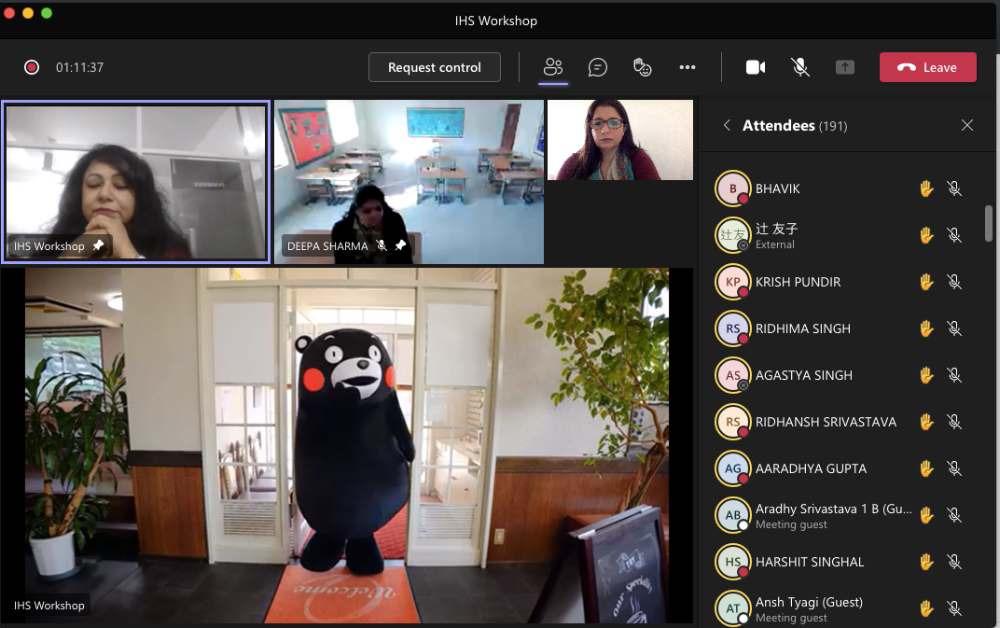Click AGASTYA SINGH's raised hand icon
The height and width of the screenshot is (628, 1000).
926,375
